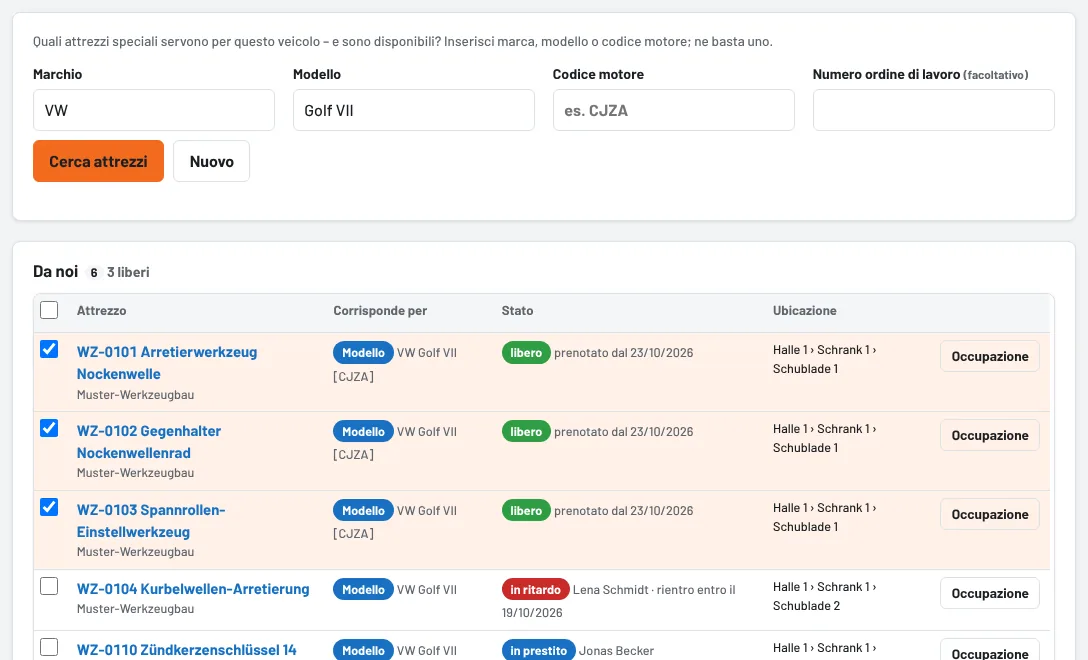Uncheck the WZ-0102 Gegenhalter row checkbox
The width and height of the screenshot is (1088, 660).
click(49, 428)
